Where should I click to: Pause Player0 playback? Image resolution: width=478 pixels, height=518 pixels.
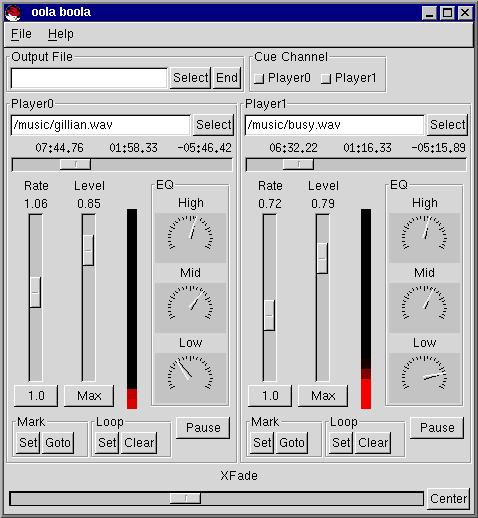click(x=203, y=428)
